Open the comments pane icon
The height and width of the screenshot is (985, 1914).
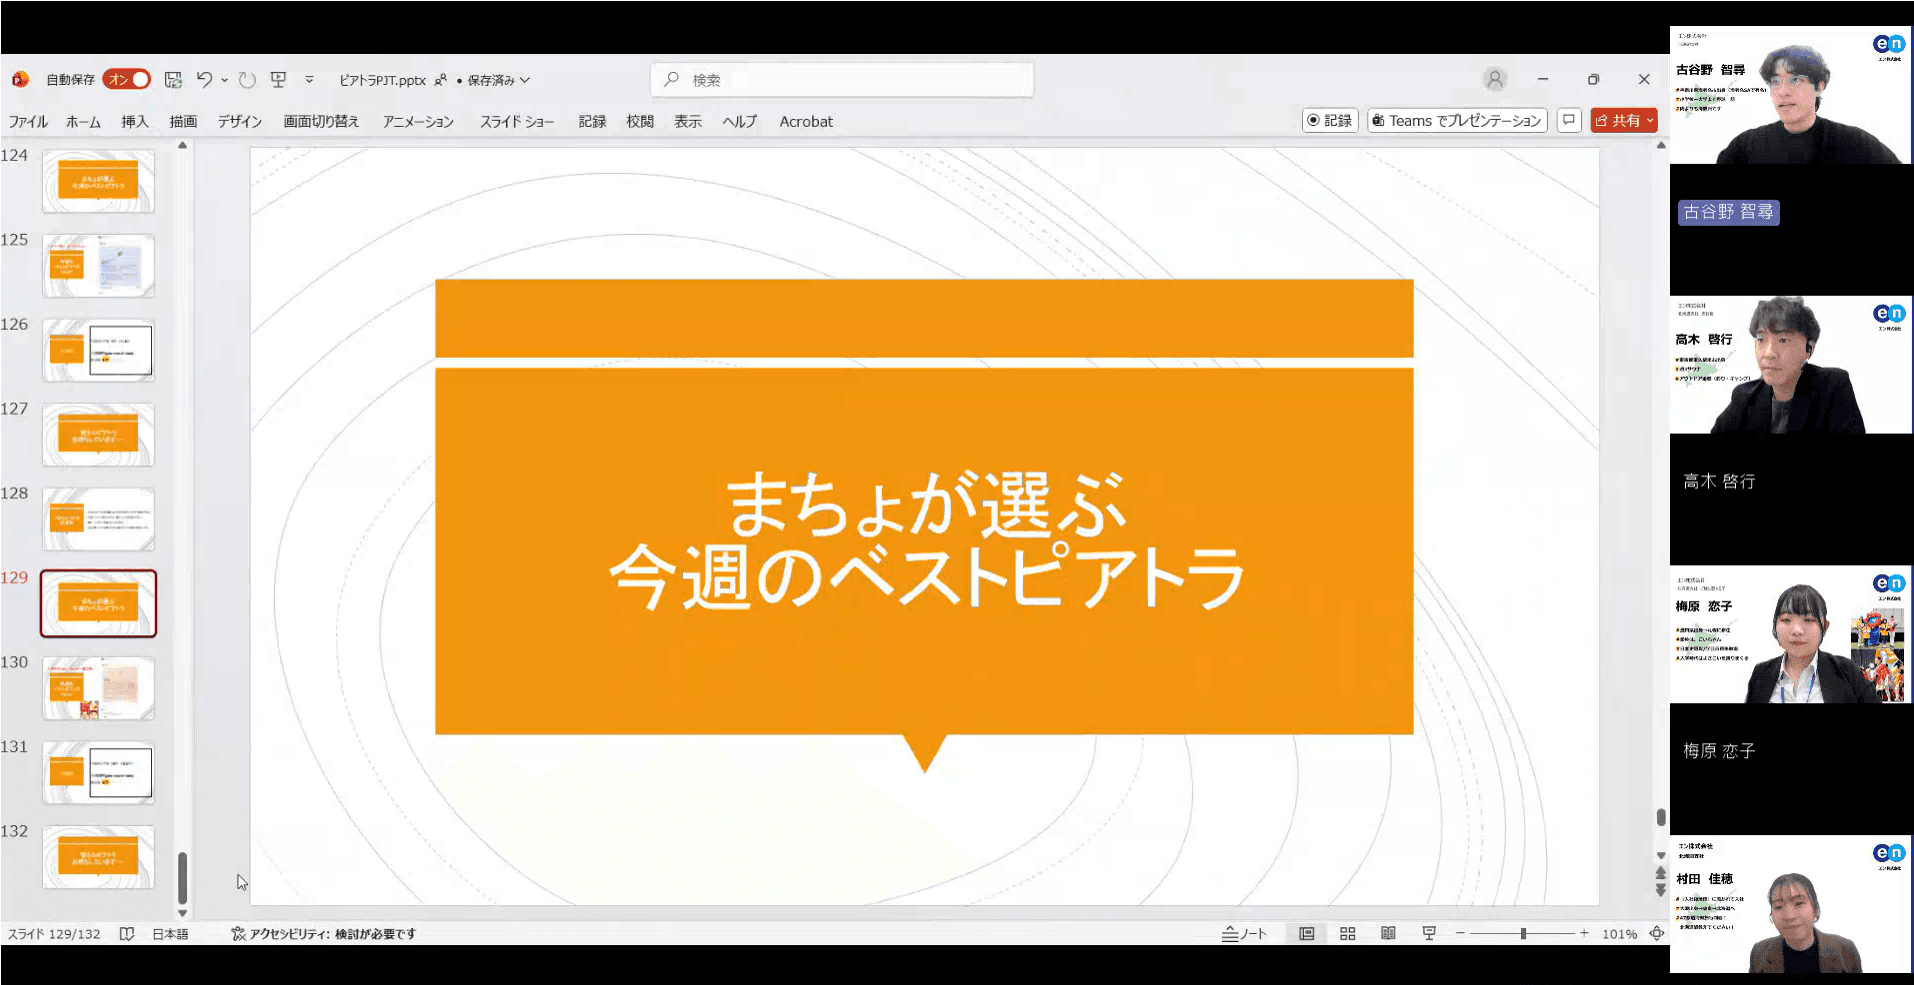click(x=1569, y=121)
